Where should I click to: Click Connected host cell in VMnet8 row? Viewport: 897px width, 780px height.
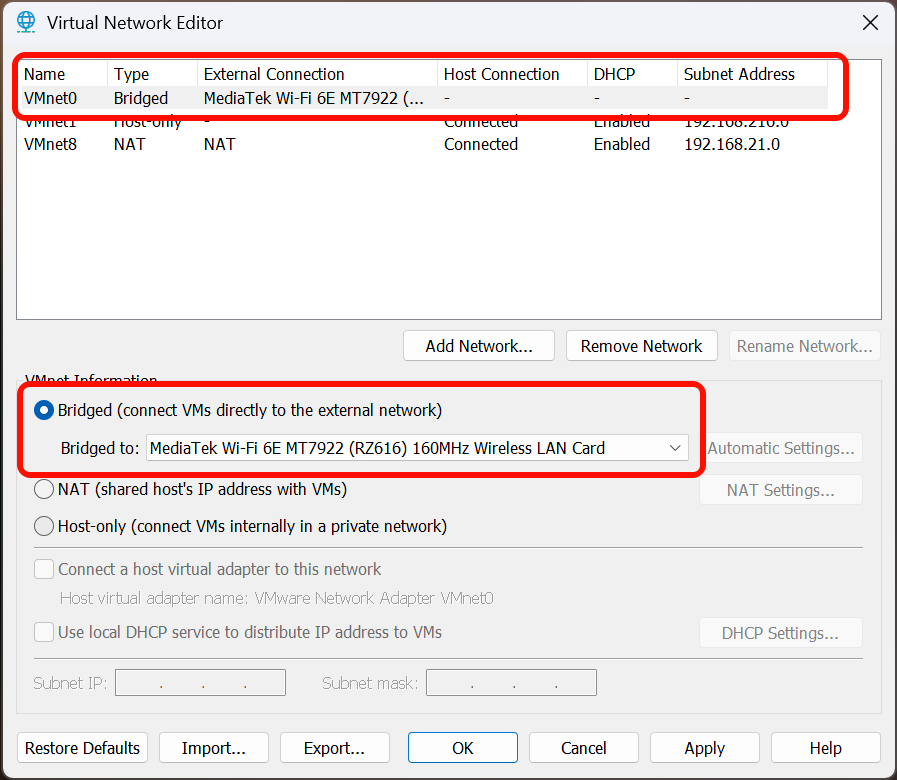click(481, 144)
